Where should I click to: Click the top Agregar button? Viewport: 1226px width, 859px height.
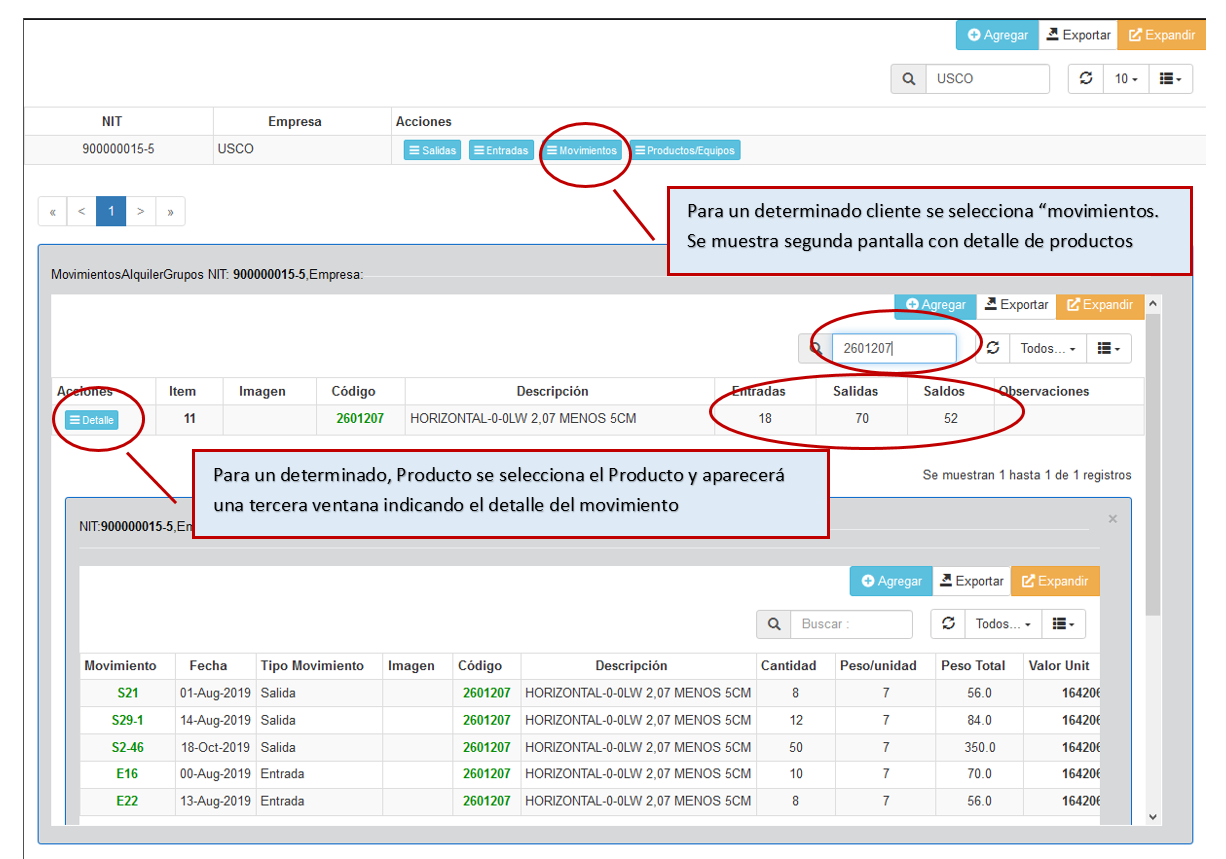997,35
